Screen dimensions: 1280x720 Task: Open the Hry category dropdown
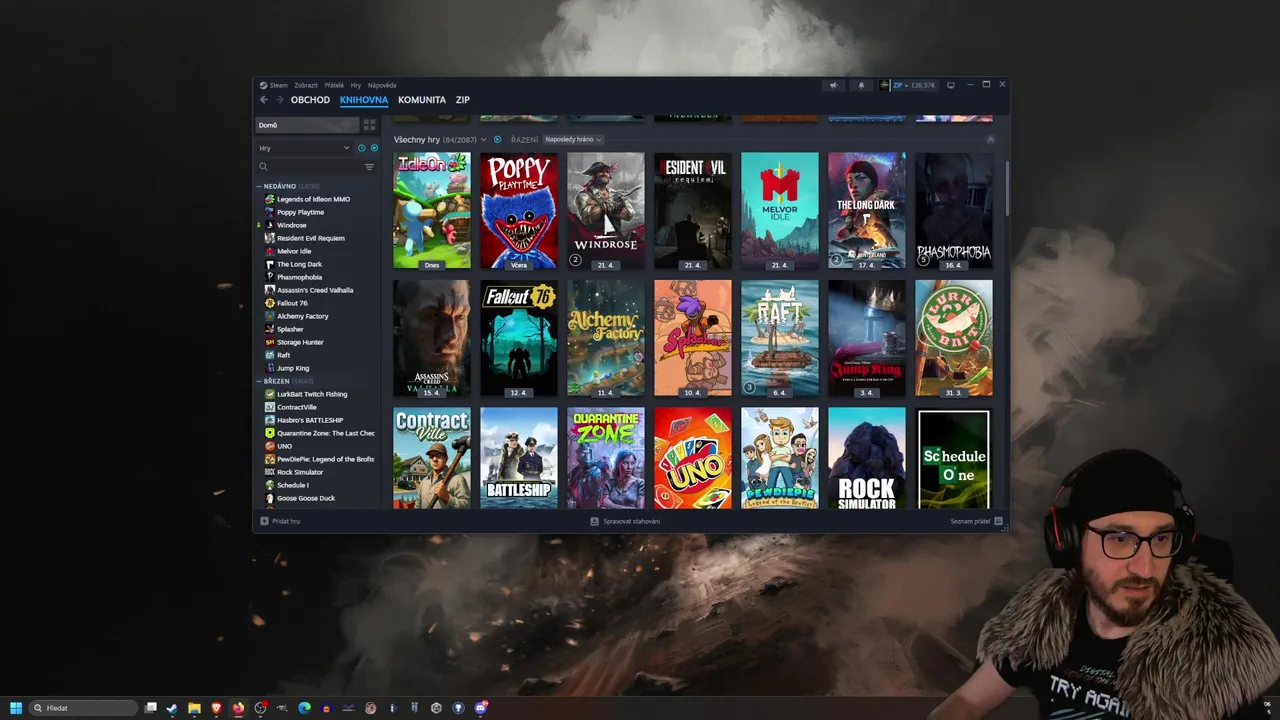pos(304,148)
